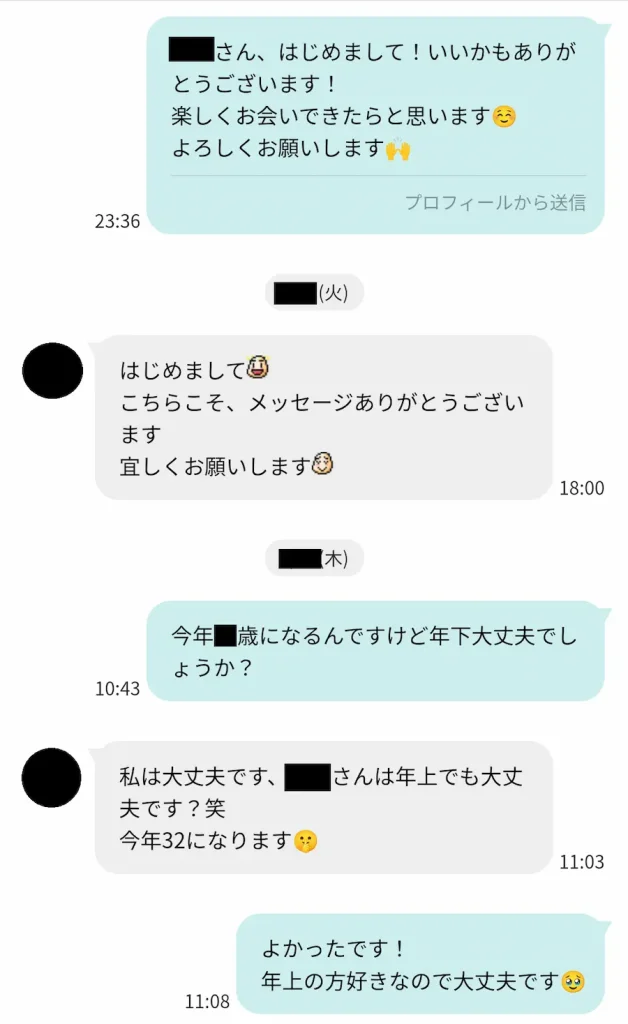This screenshot has height=1024, width=628.
Task: Tap the プロフィールから送信 label
Action: pos(495,202)
